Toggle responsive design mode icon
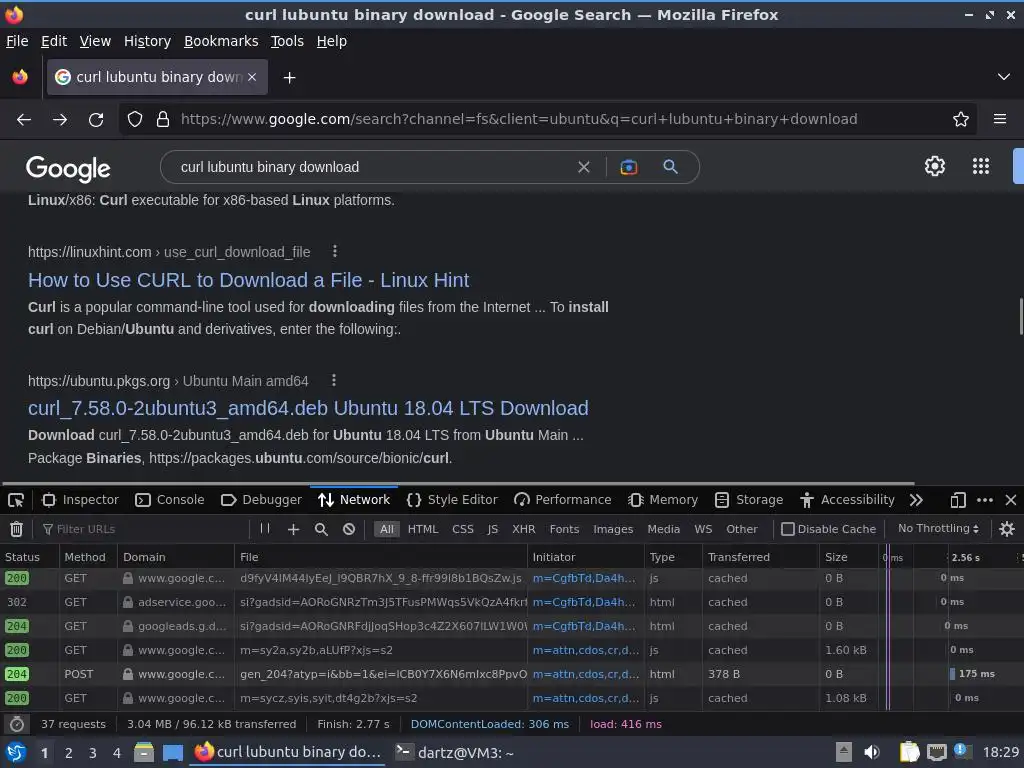Image resolution: width=1024 pixels, height=768 pixels. coord(957,500)
